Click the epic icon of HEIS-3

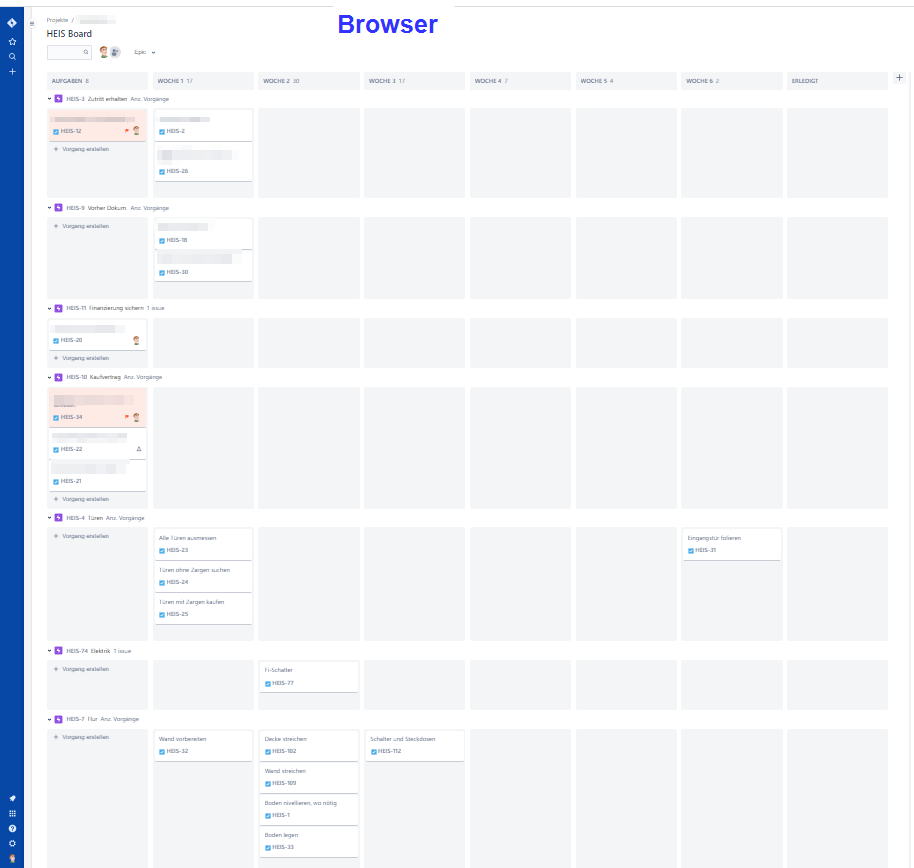tap(58, 99)
